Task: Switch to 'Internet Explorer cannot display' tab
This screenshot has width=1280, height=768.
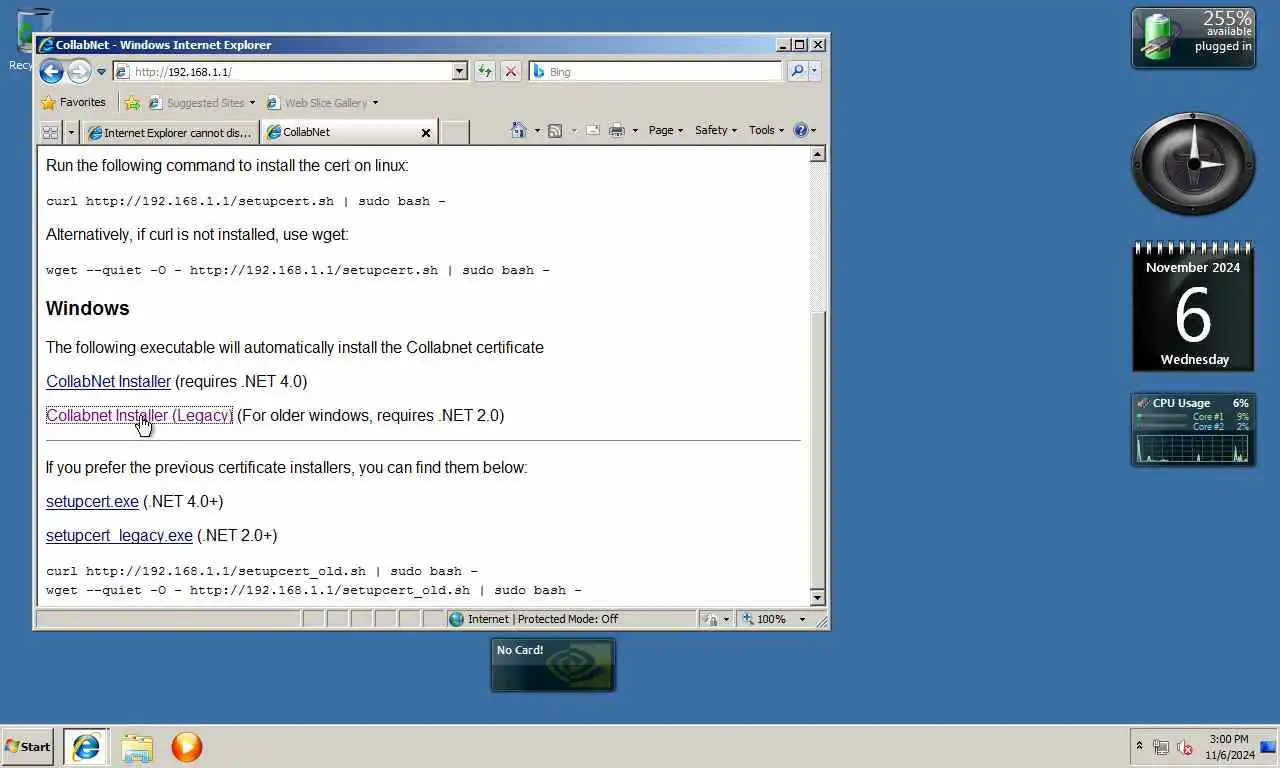Action: [x=170, y=132]
